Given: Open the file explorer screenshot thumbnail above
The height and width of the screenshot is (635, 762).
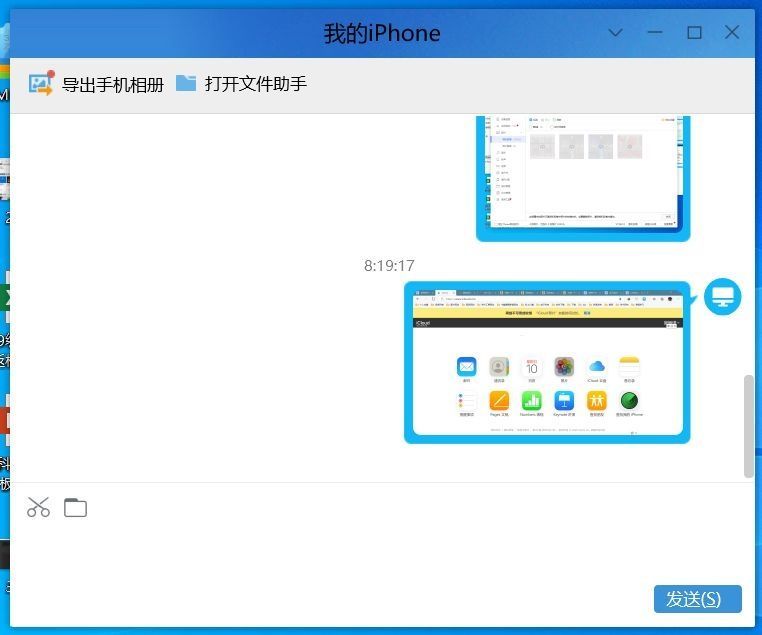Looking at the screenshot, I should pyautogui.click(x=583, y=178).
